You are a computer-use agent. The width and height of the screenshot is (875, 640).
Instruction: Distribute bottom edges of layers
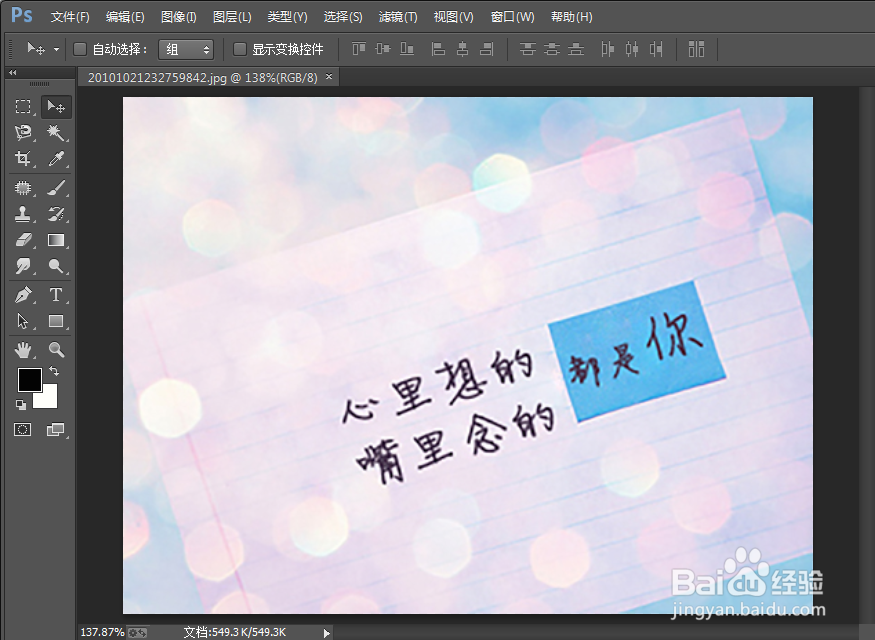tap(576, 49)
